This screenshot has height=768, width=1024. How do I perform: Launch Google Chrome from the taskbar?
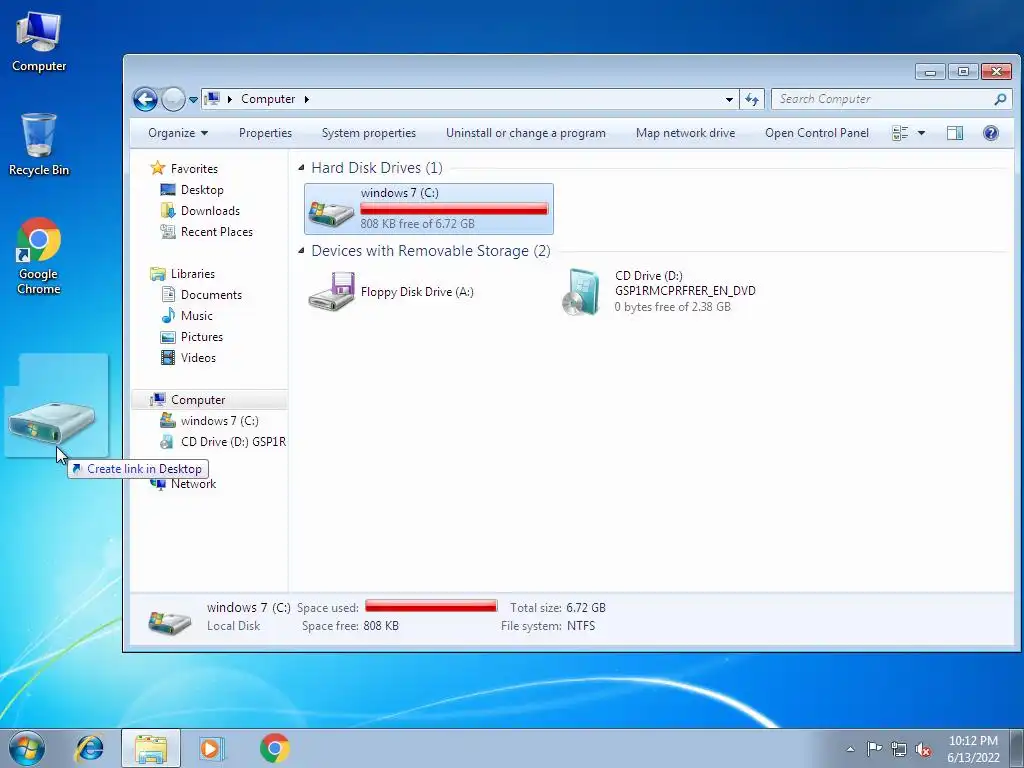(x=274, y=748)
